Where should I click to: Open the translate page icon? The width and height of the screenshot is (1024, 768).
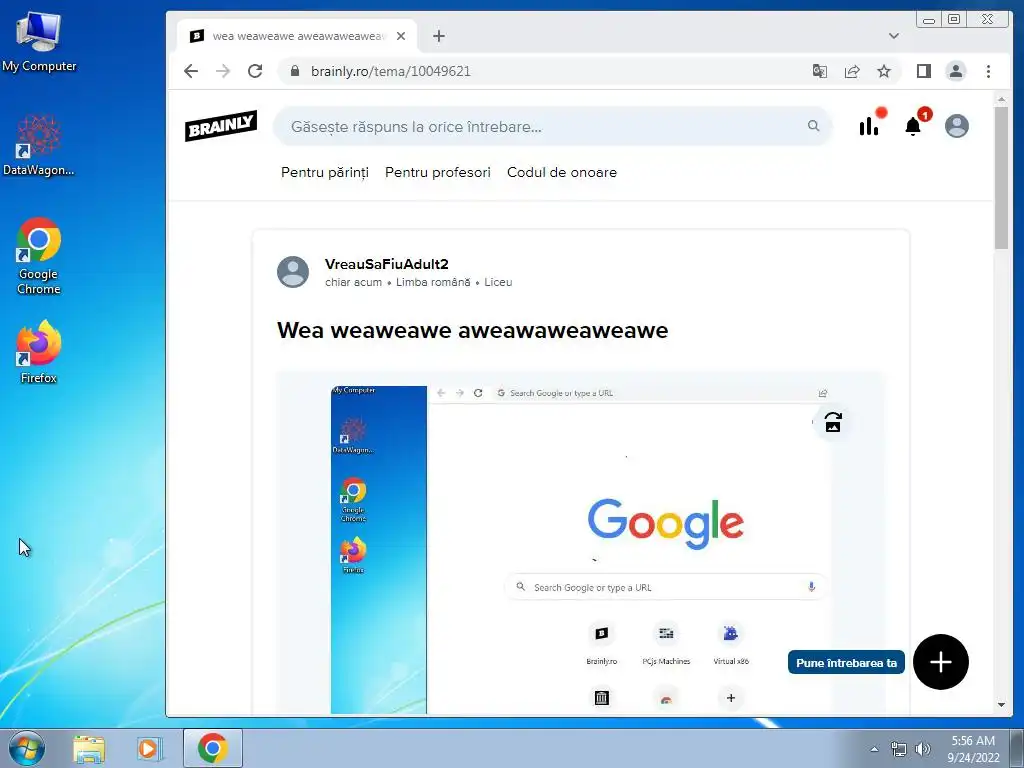click(x=820, y=71)
